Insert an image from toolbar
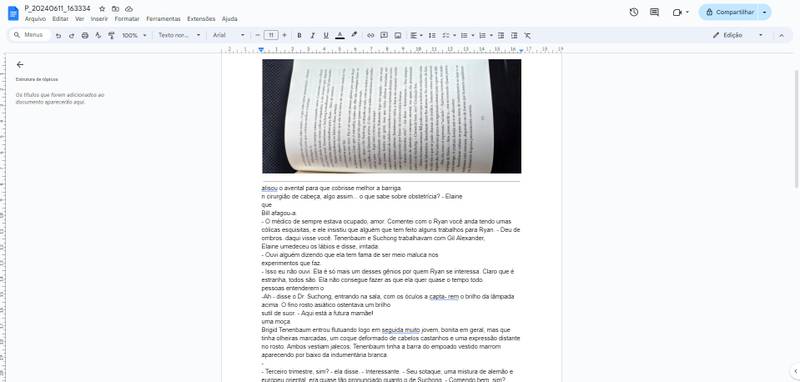800x382 pixels. point(398,35)
